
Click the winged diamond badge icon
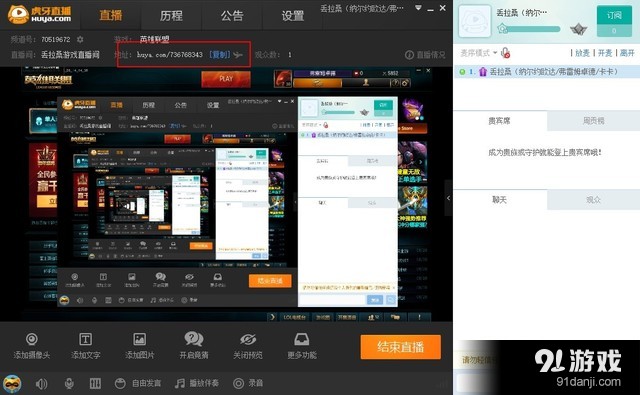(x=578, y=29)
